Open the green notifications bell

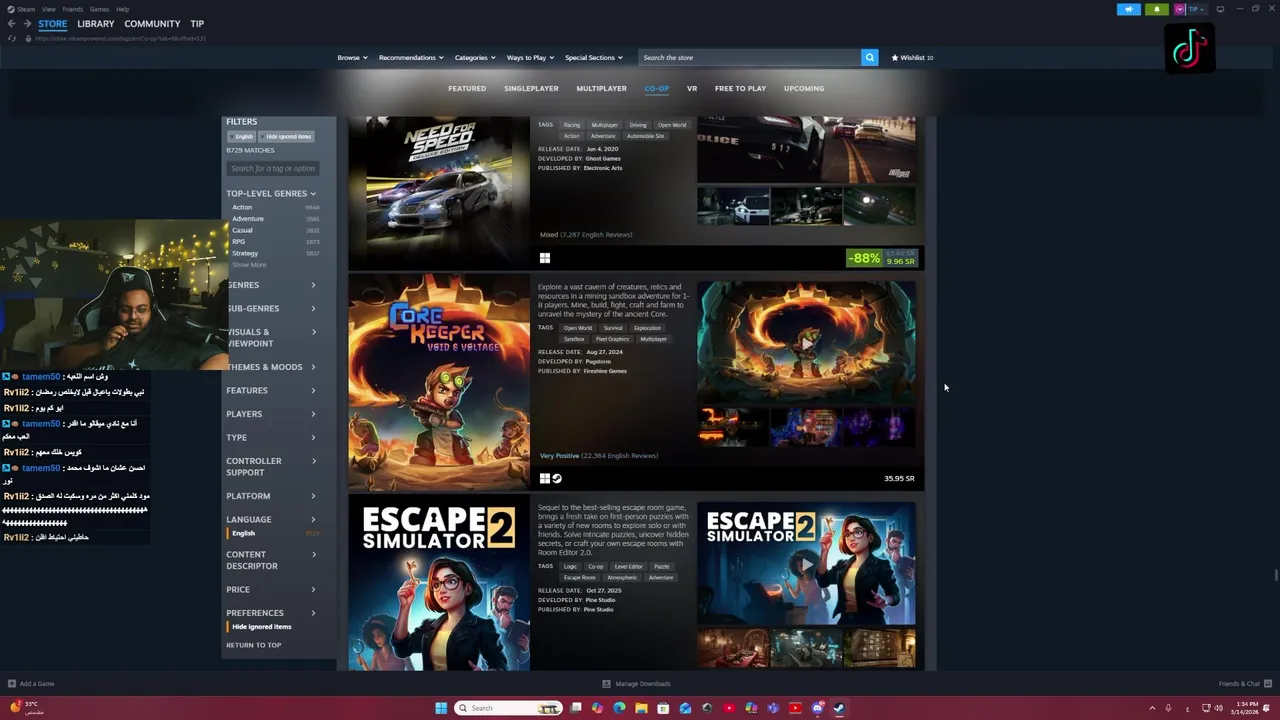pos(1157,9)
